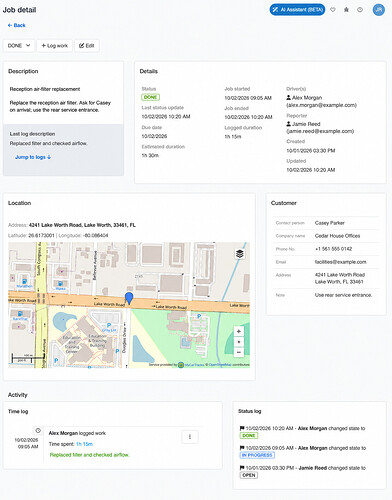Image resolution: width=392 pixels, height=500 pixels.
Task: Click the green 'Replaced filter and checked airflow.' log text
Action: click(x=89, y=455)
